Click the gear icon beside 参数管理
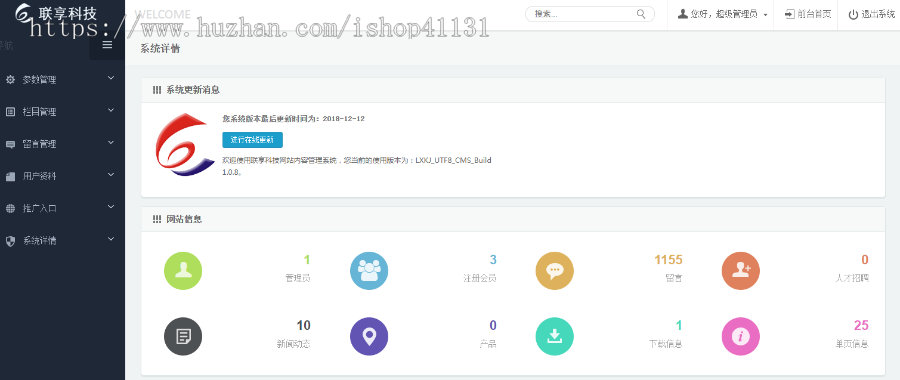This screenshot has height=380, width=900. [10, 80]
